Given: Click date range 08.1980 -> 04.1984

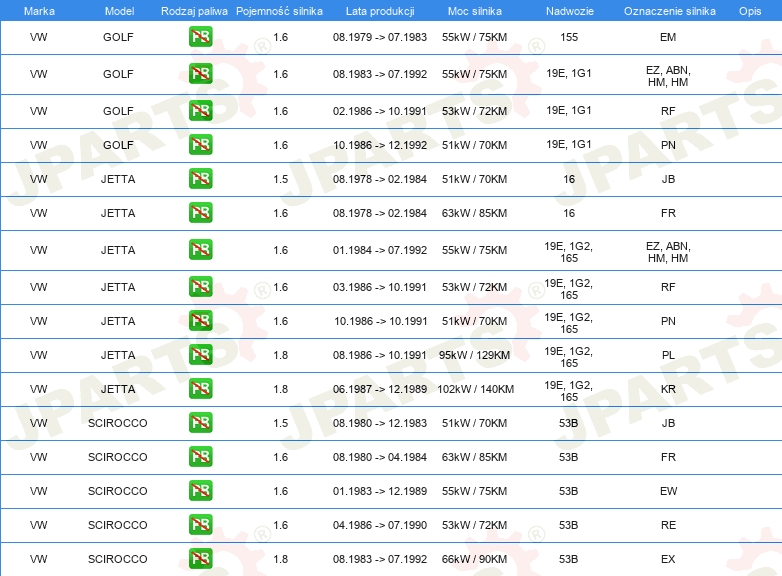Looking at the screenshot, I should point(380,457).
